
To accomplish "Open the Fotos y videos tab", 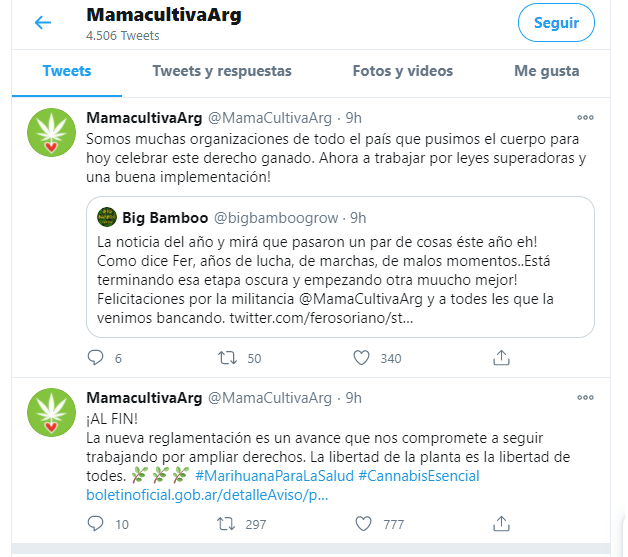I will coord(402,71).
